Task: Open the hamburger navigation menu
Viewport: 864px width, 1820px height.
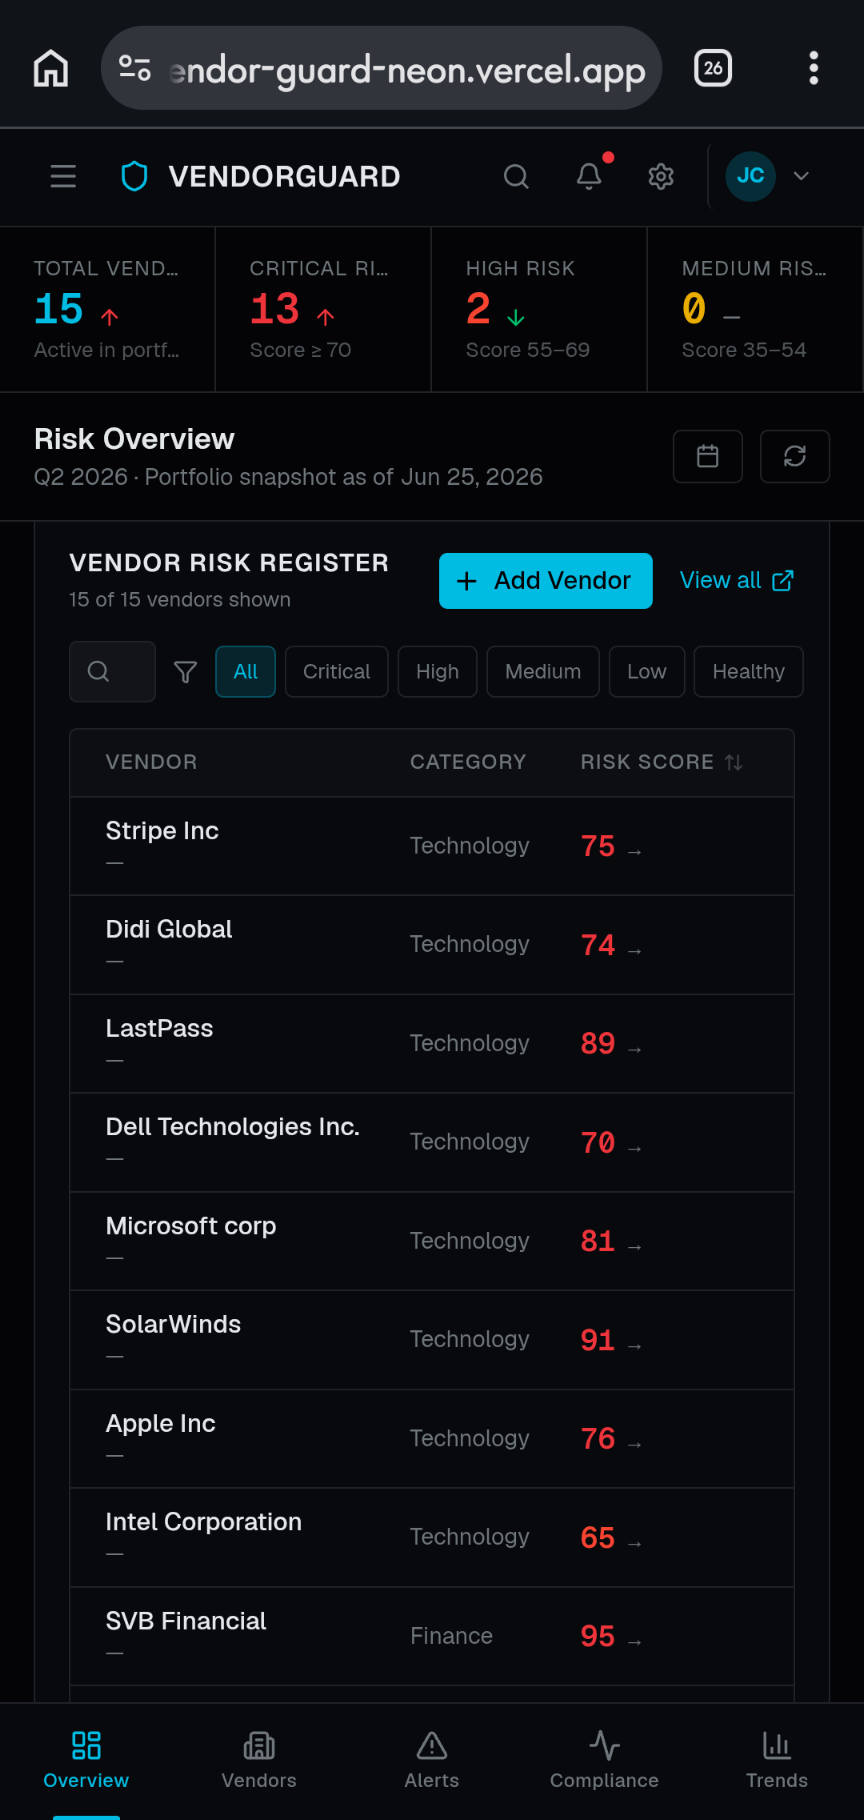Action: [x=63, y=177]
